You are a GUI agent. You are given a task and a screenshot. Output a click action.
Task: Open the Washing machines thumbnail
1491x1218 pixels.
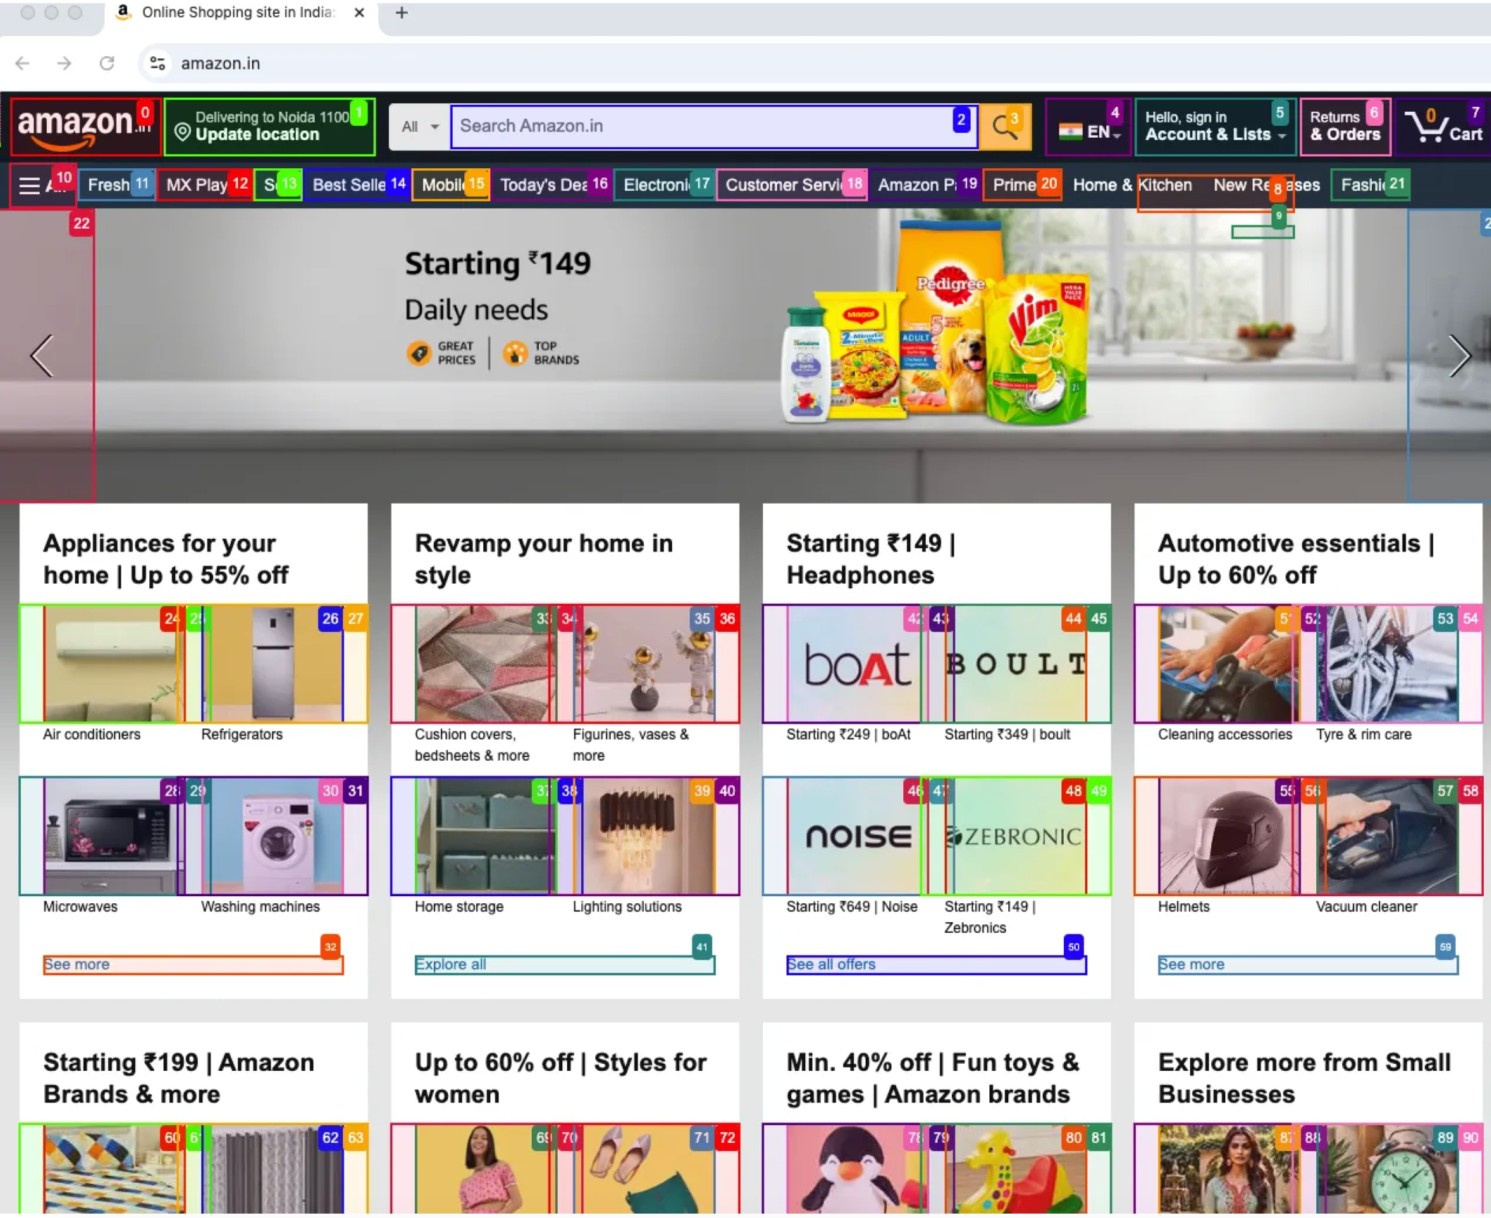(x=272, y=835)
